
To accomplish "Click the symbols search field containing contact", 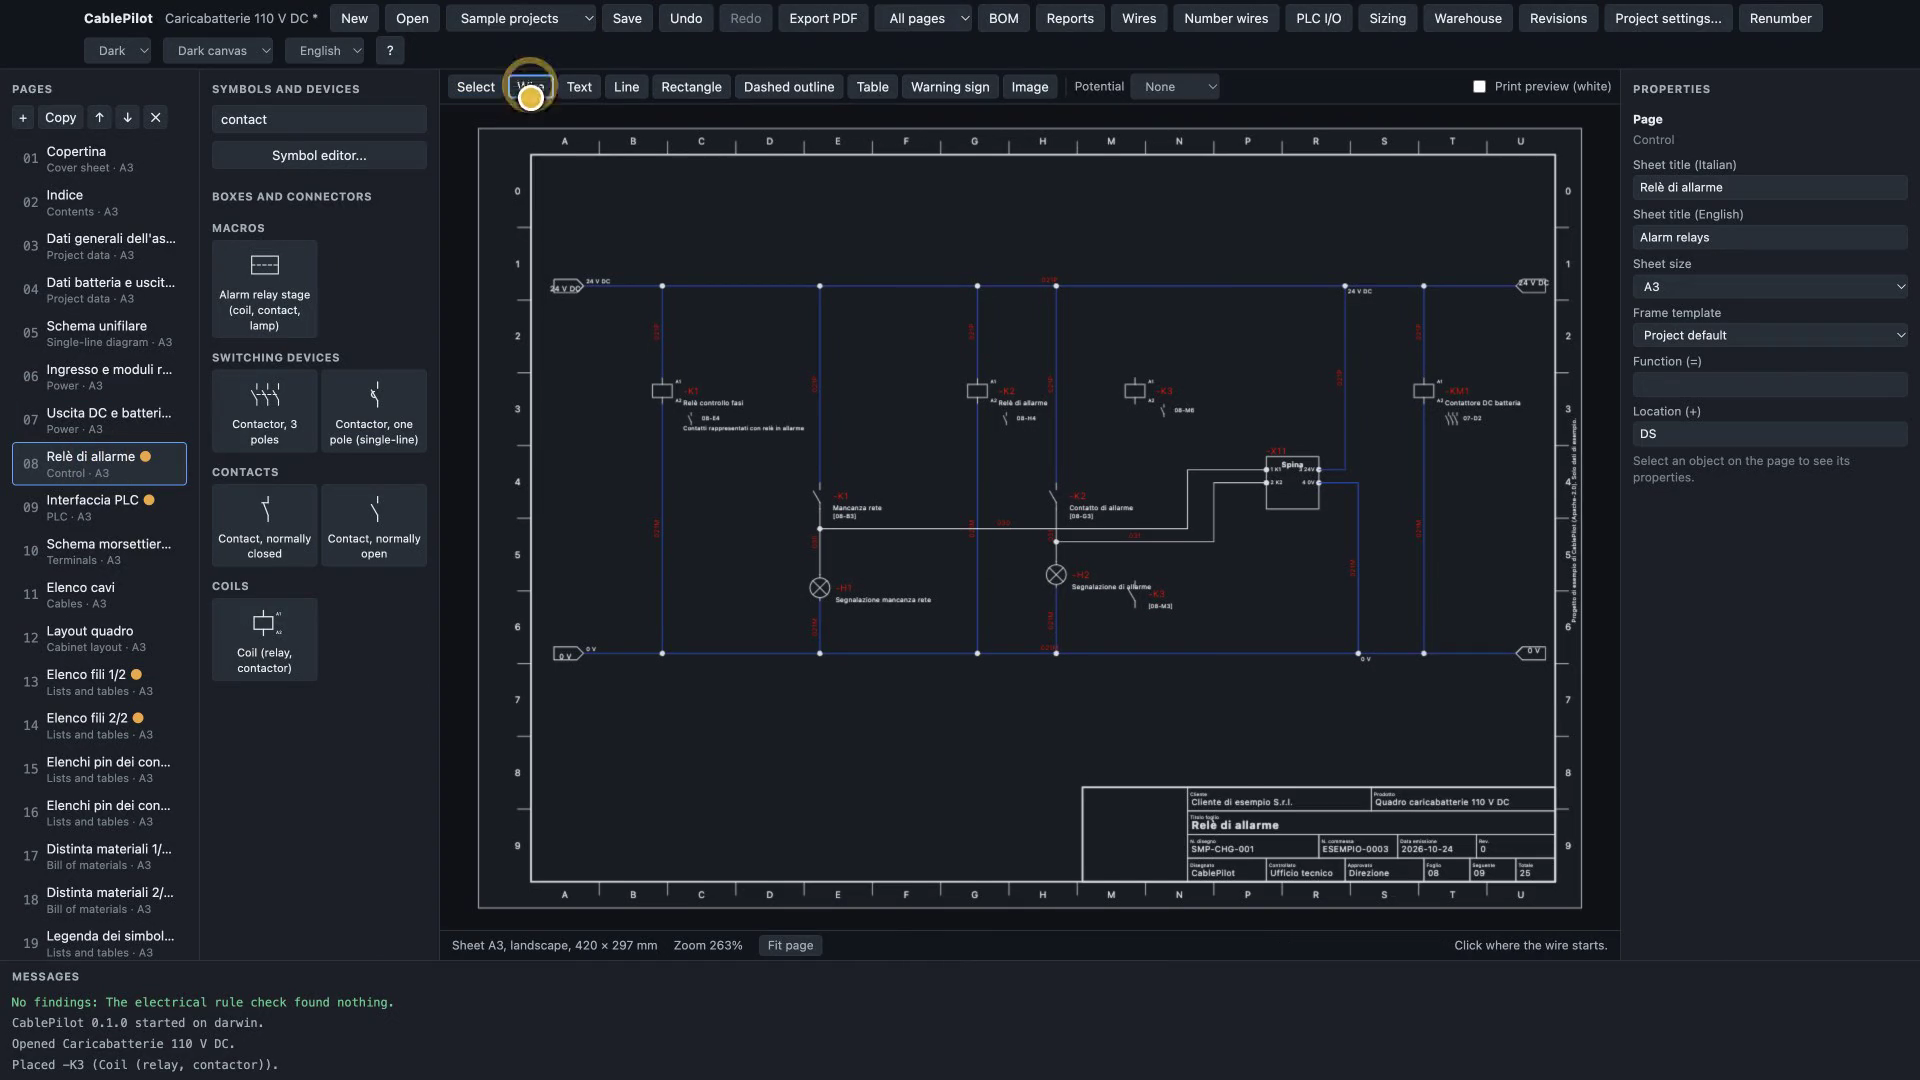I will coord(319,120).
